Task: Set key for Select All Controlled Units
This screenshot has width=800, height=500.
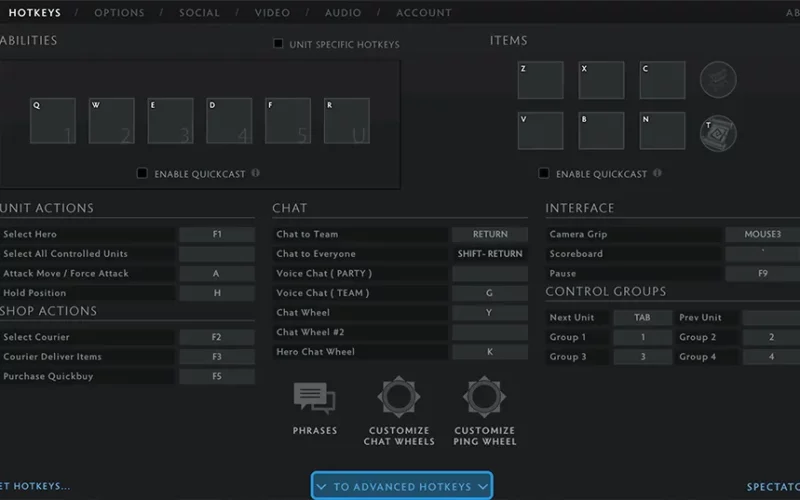Action: [217, 254]
